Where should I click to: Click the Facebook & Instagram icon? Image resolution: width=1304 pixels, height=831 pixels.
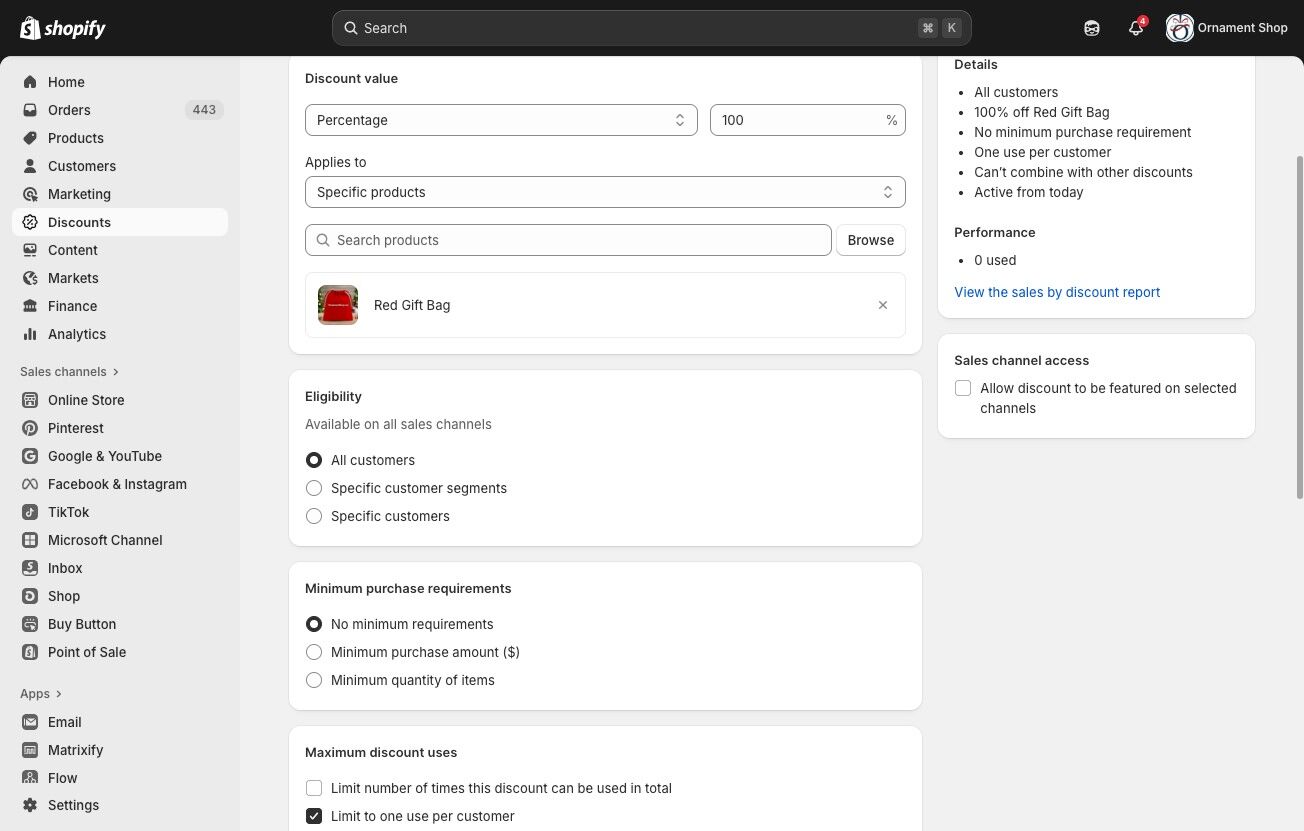pos(30,484)
